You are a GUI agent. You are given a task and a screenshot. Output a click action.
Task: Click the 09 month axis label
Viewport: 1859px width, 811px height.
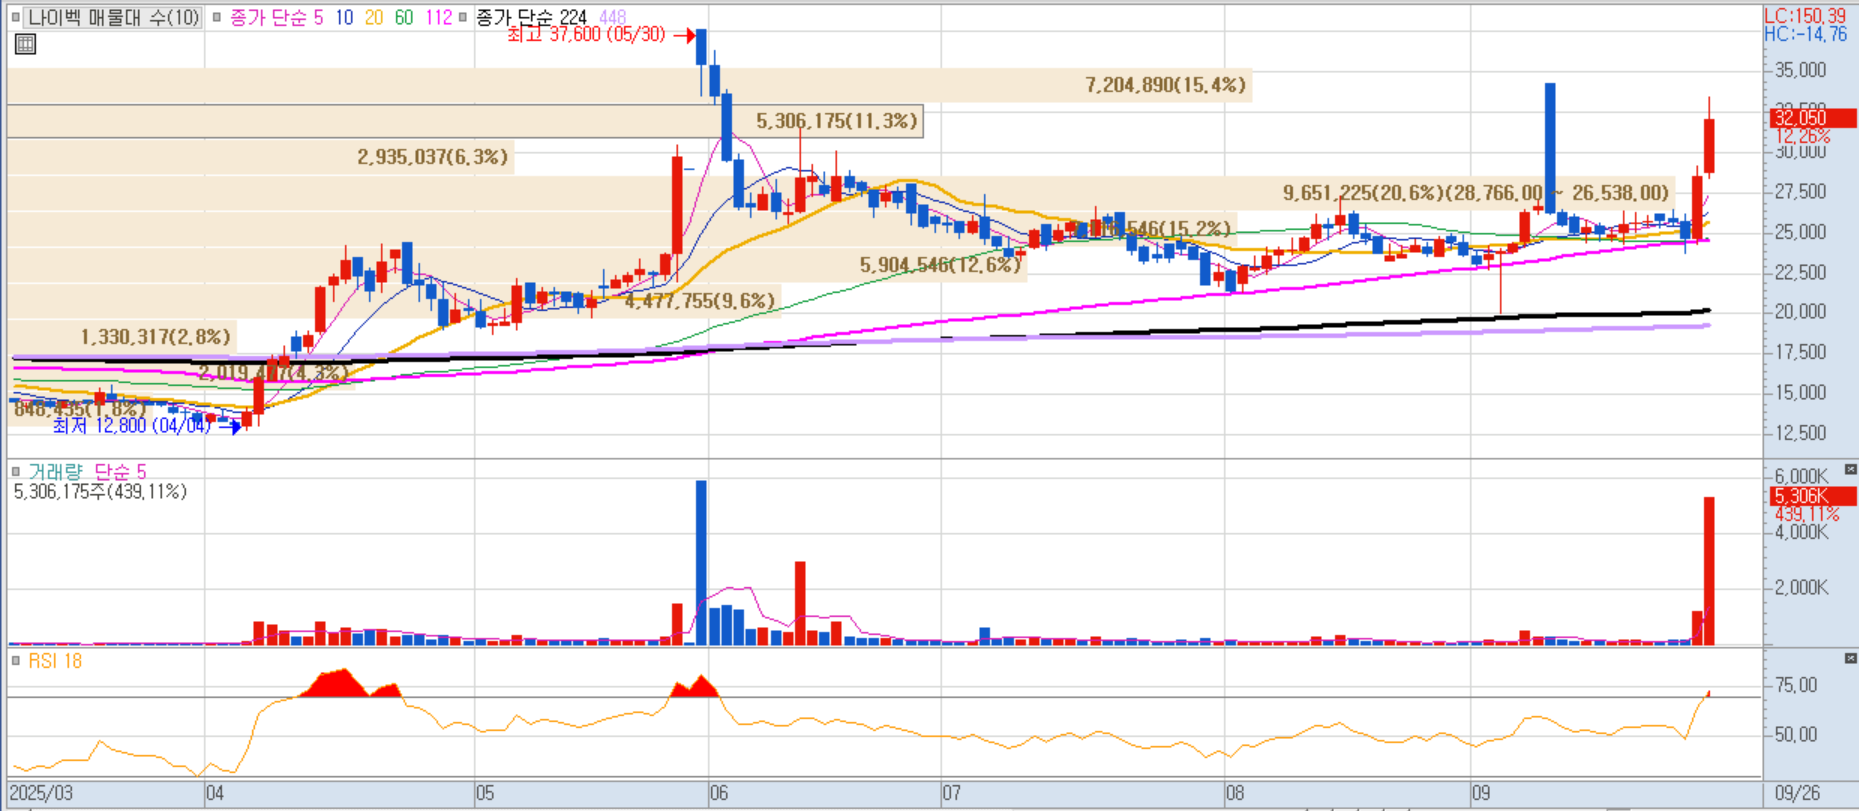1481,793
